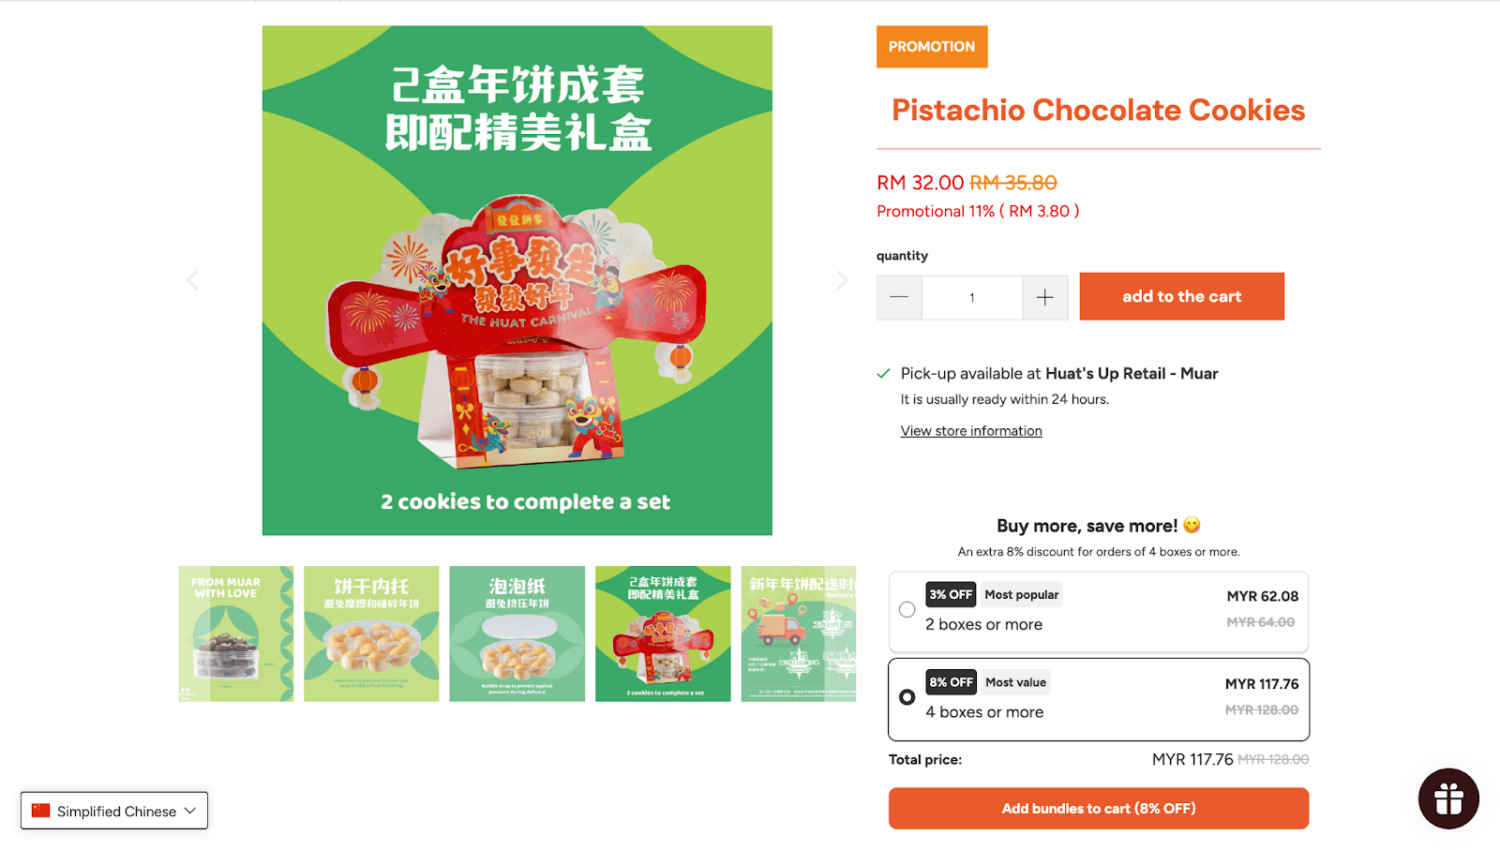Select the cookie tray thumbnail image
Image resolution: width=1500 pixels, height=850 pixels.
[x=371, y=634]
